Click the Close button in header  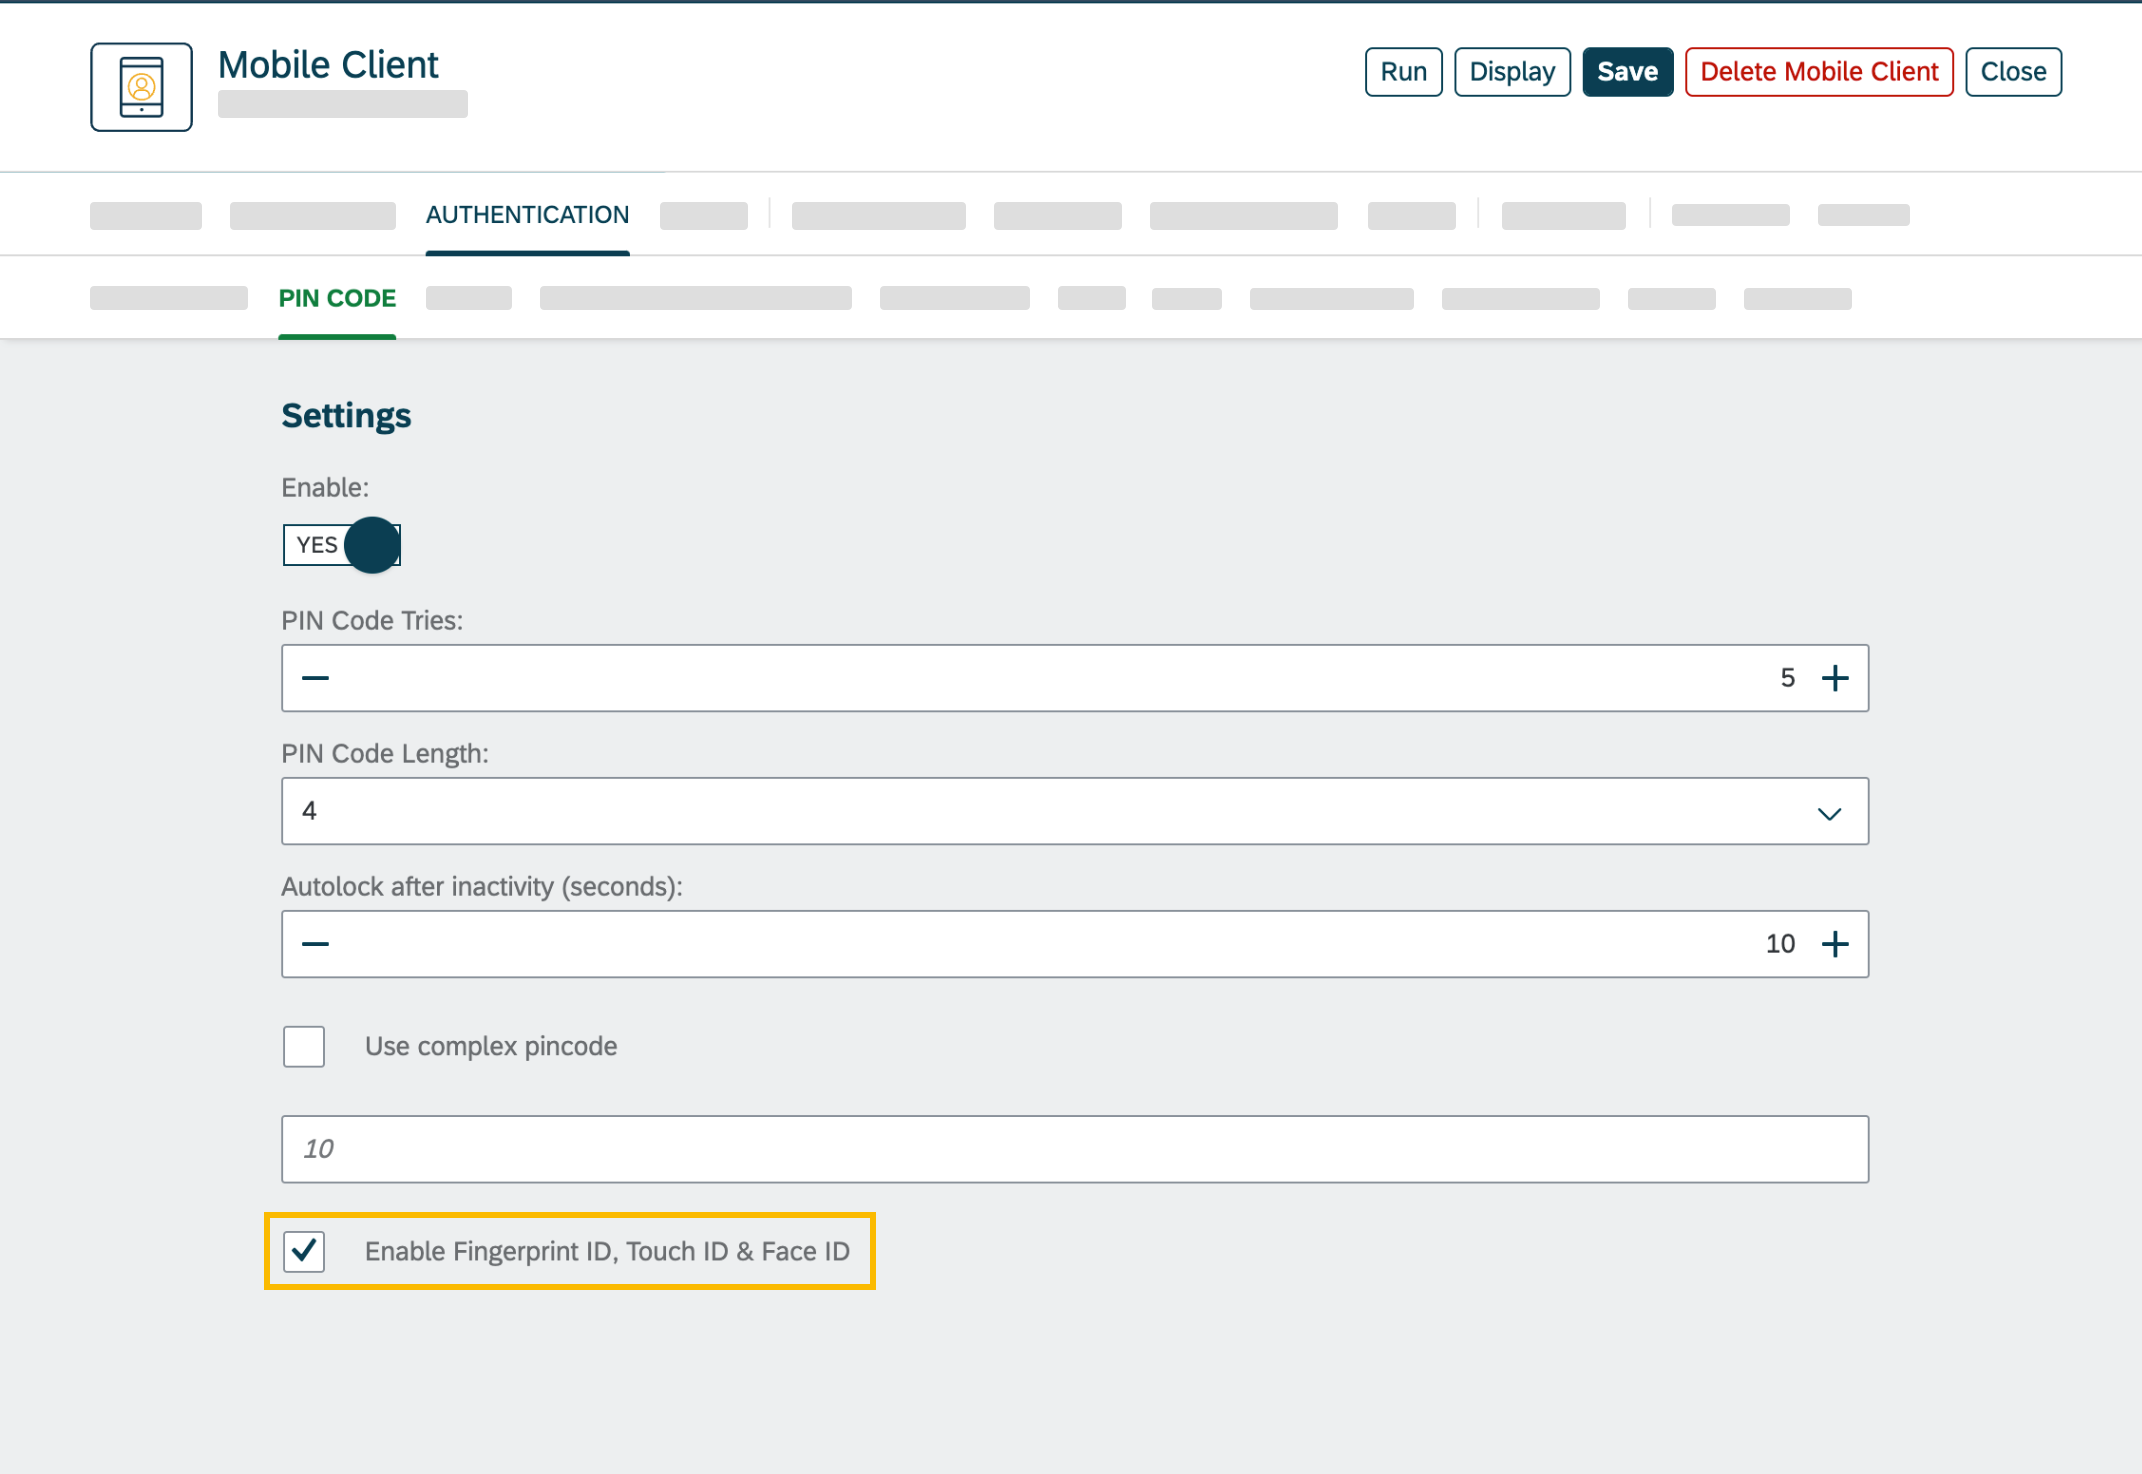coord(2012,72)
